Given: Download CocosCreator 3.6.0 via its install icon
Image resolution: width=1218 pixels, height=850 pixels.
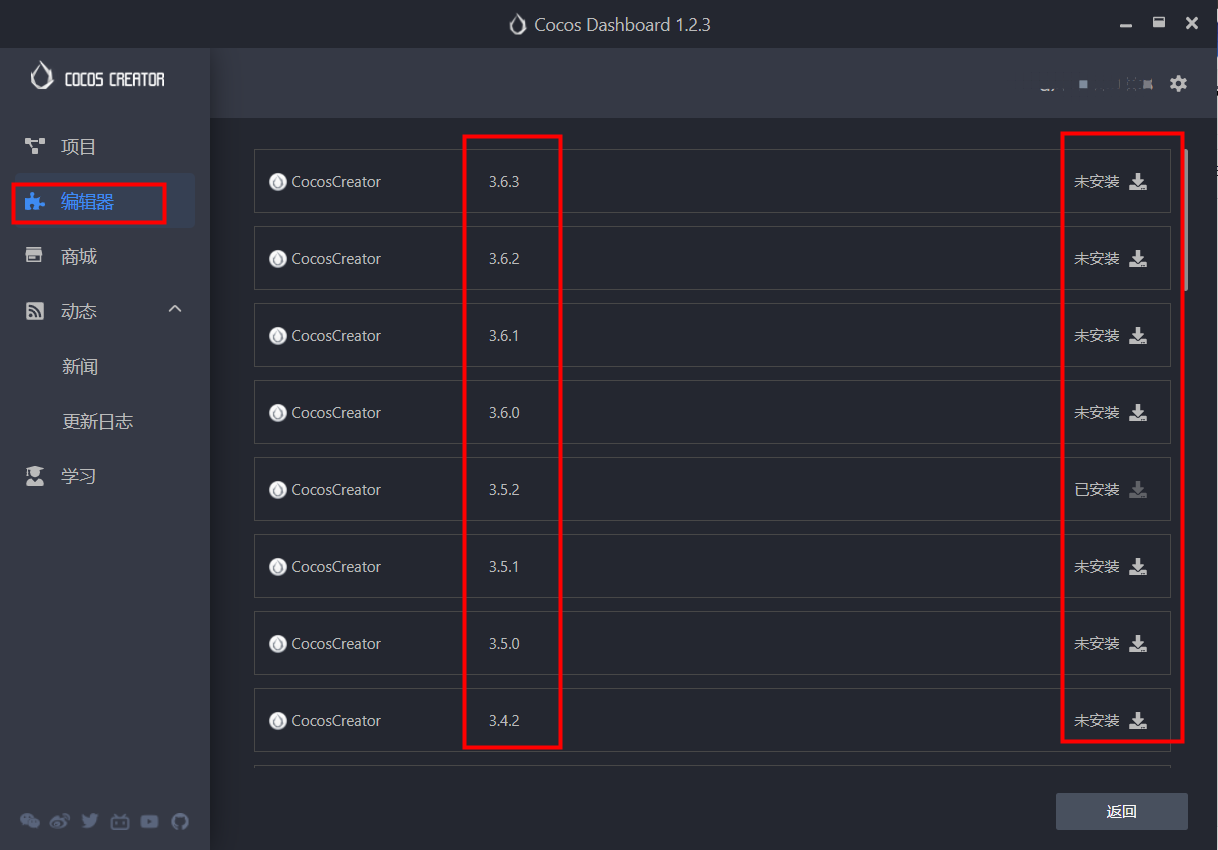Looking at the screenshot, I should [1138, 413].
